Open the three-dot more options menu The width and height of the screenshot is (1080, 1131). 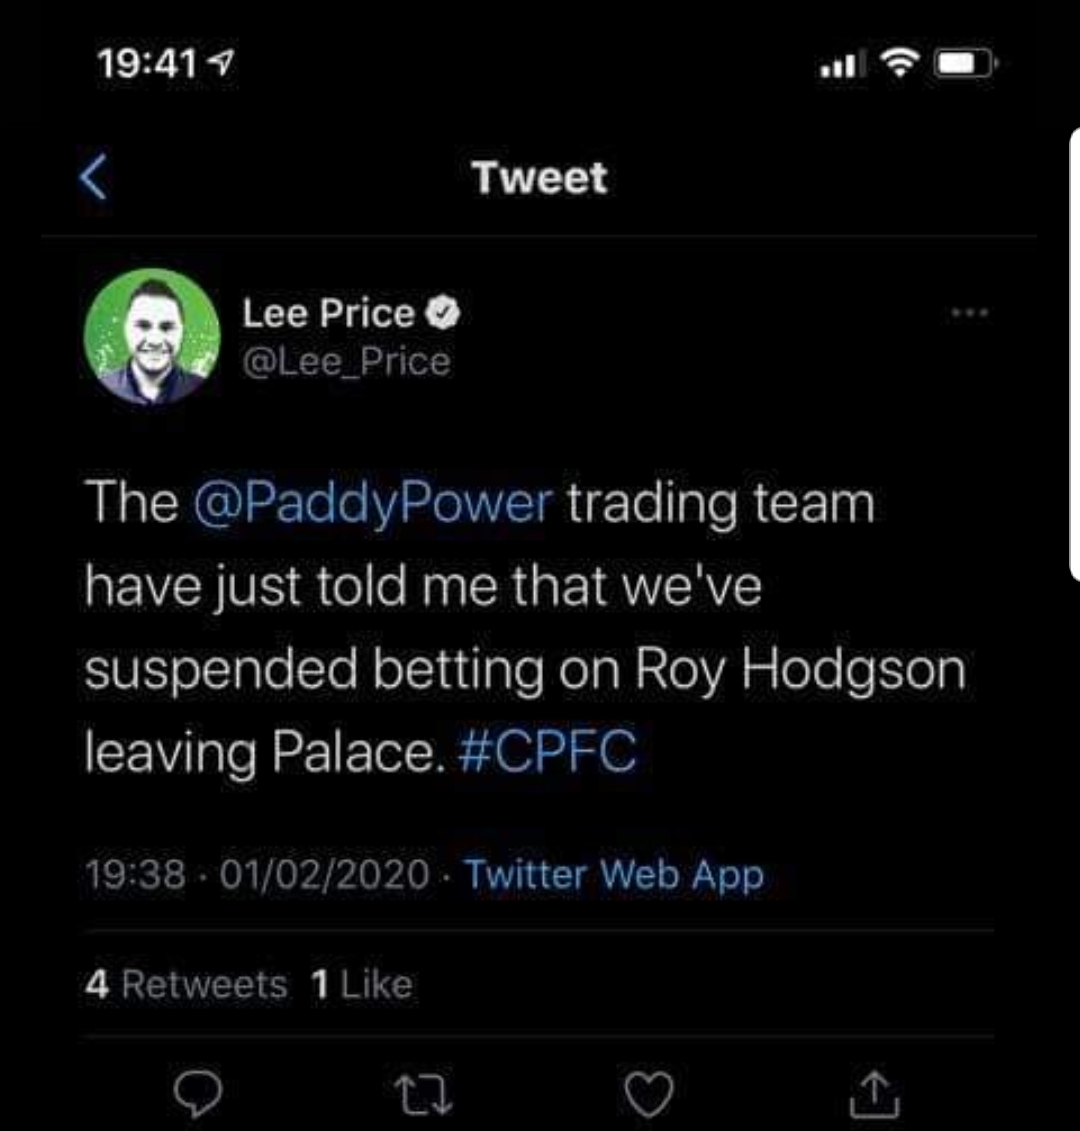(970, 313)
